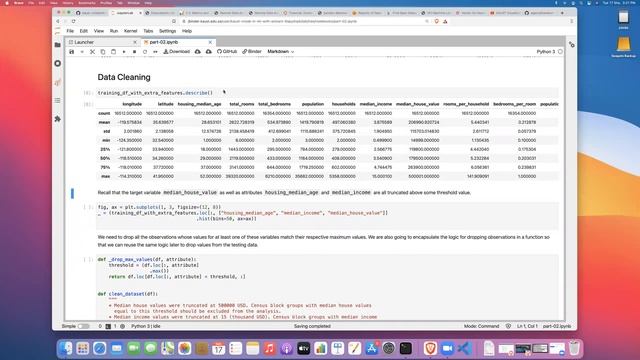The height and width of the screenshot is (360, 640).
Task: Click the plt.subplots histogram code cell
Action: tap(327, 216)
